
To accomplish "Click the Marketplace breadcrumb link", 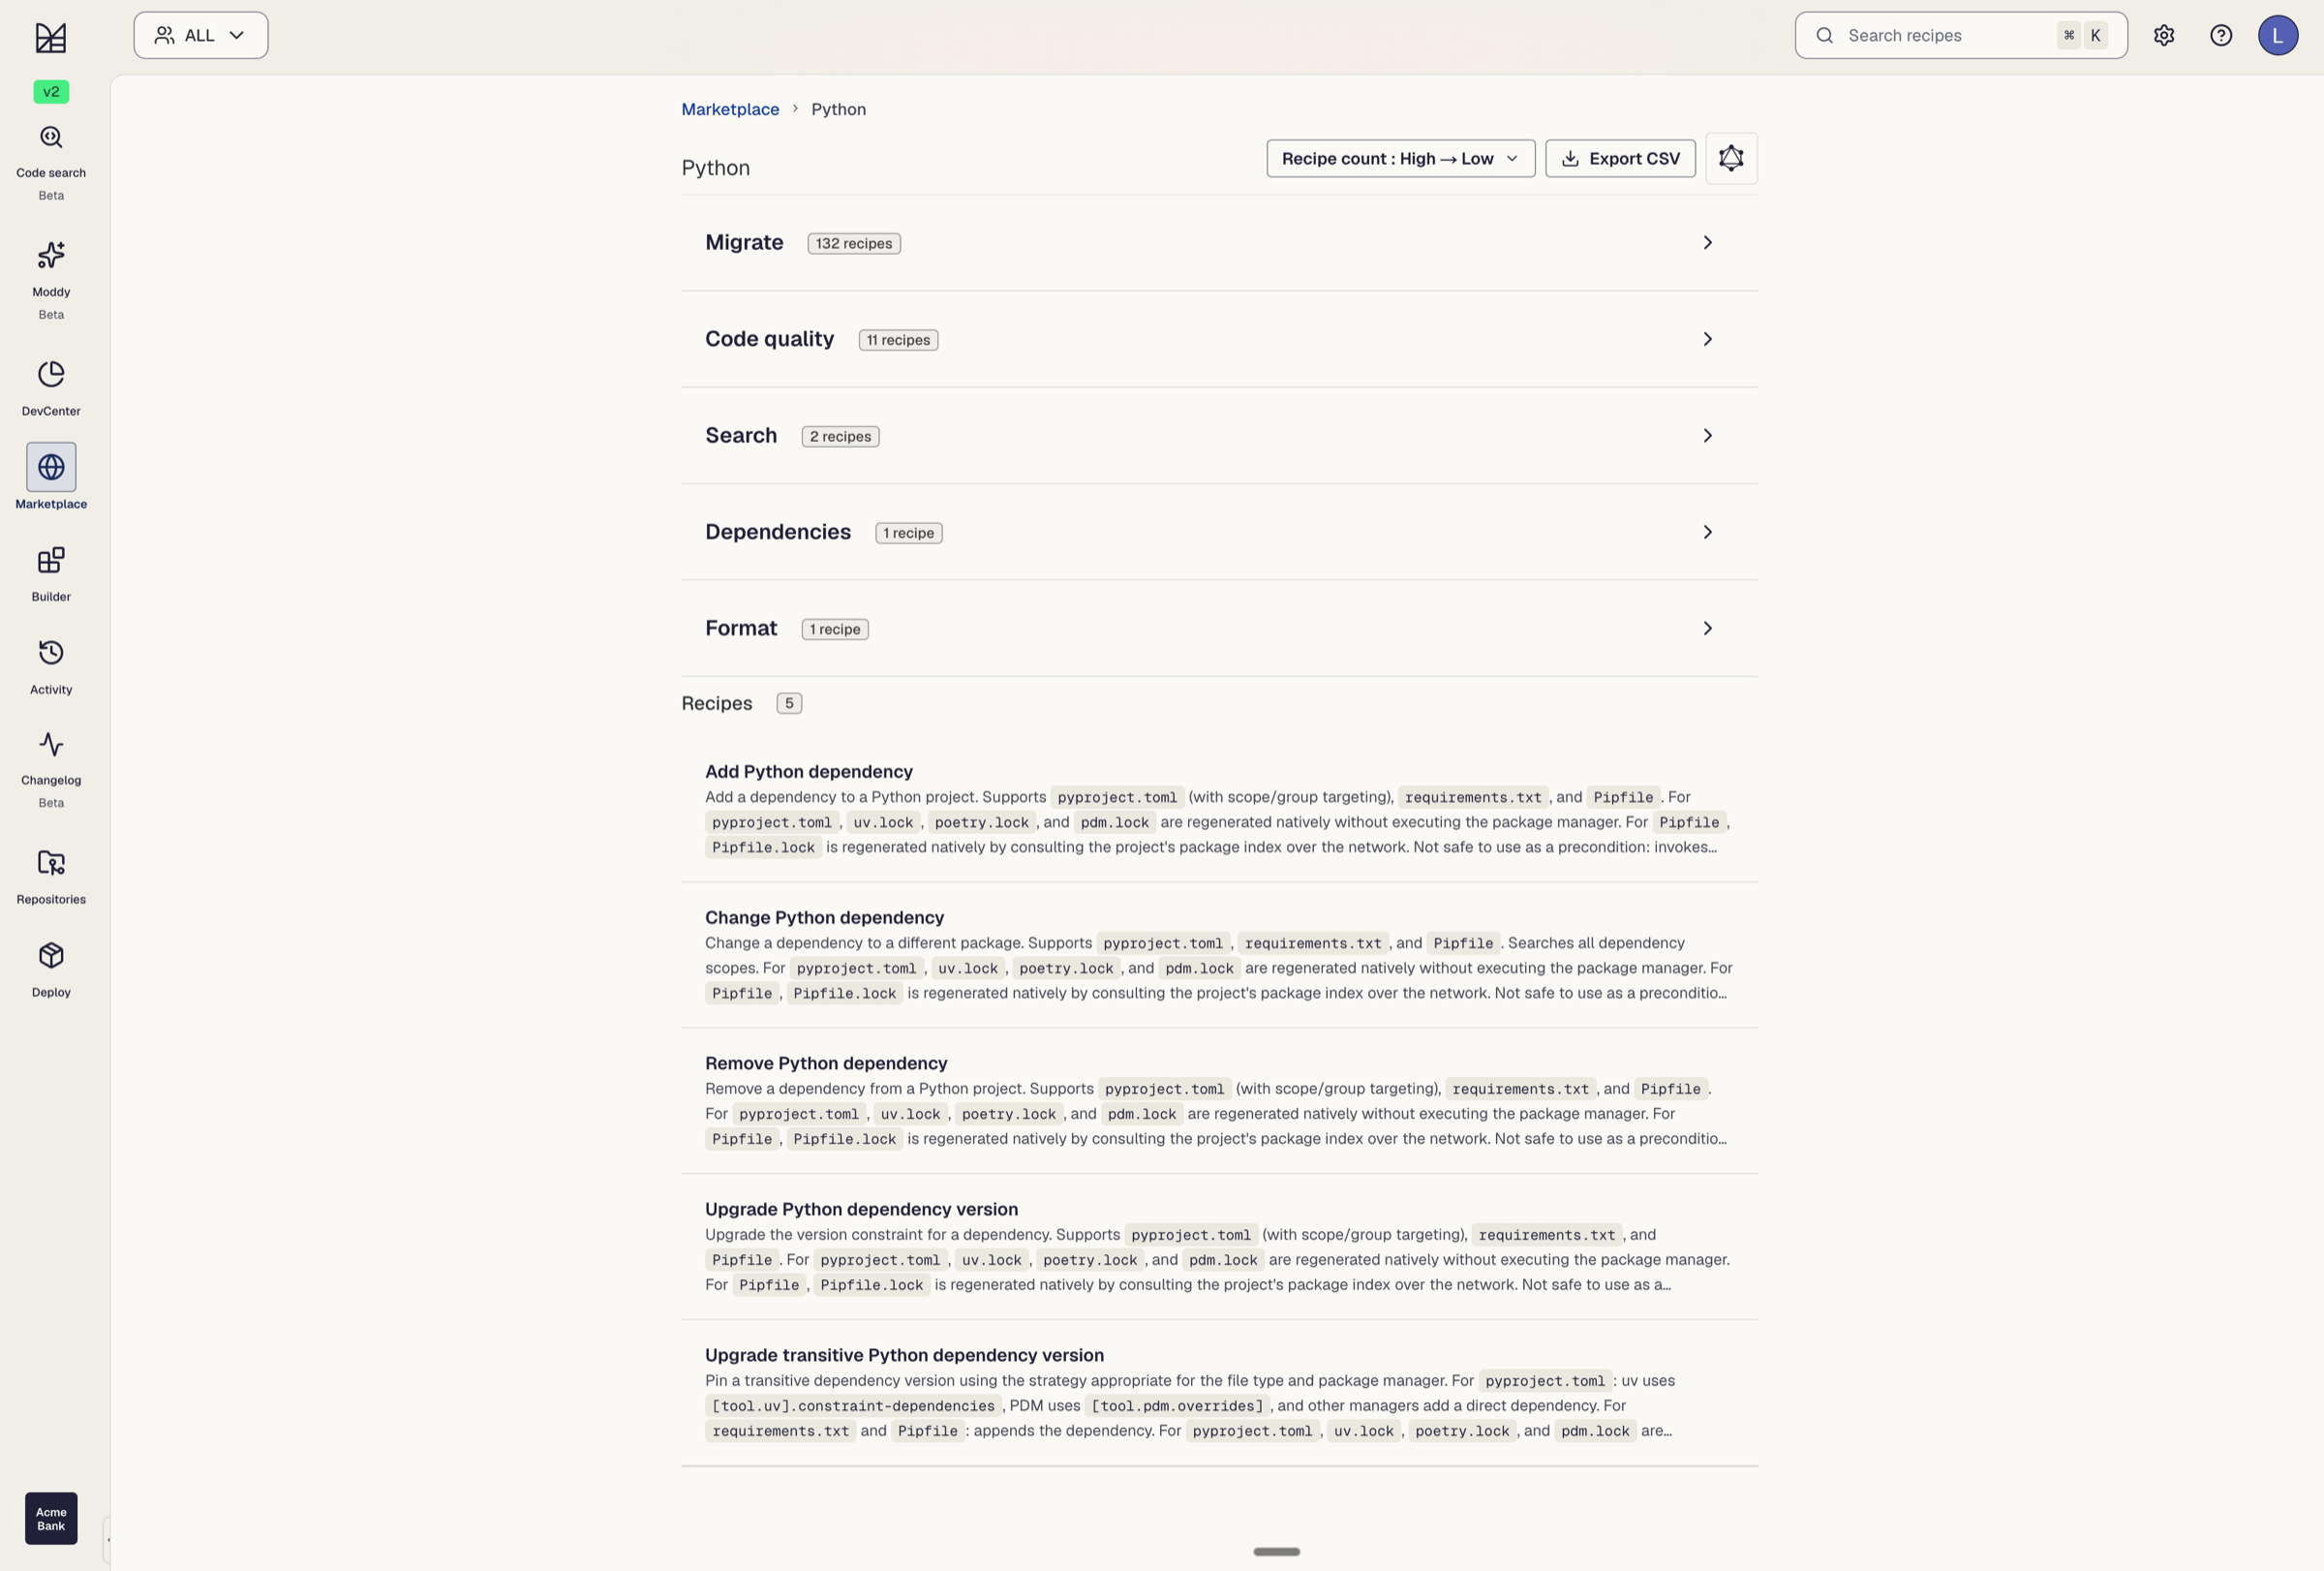I will [x=730, y=109].
